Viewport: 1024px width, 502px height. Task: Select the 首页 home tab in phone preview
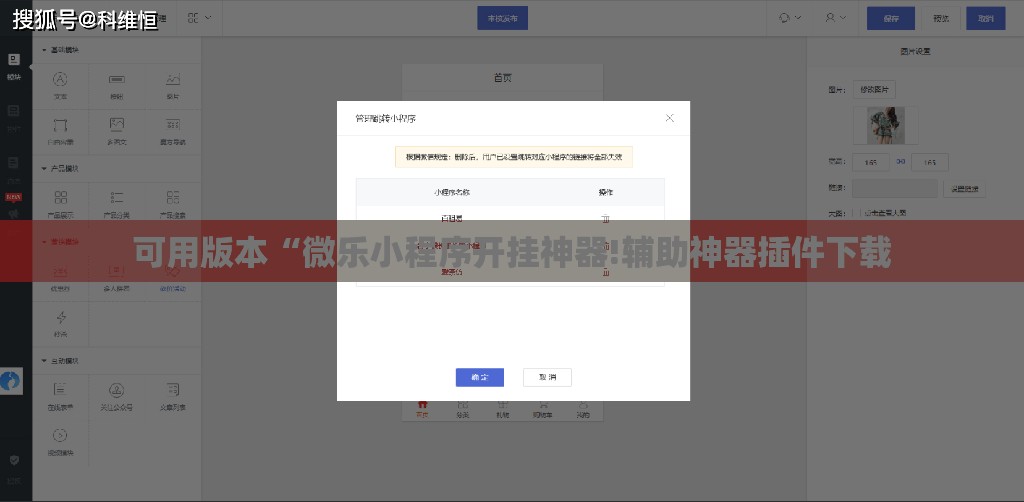click(x=422, y=410)
